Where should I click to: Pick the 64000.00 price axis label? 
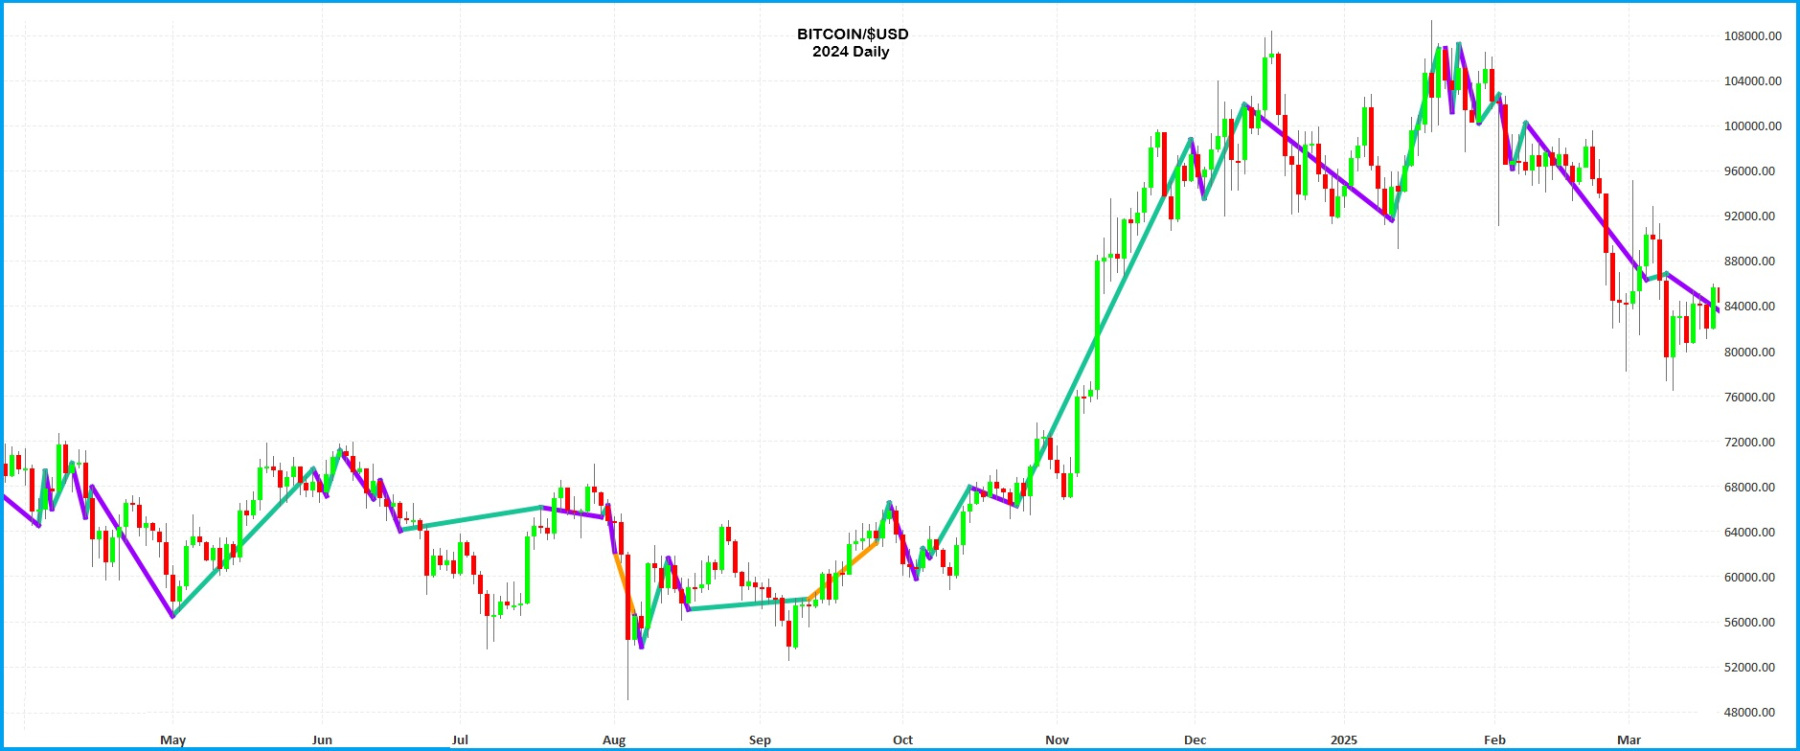click(1752, 532)
